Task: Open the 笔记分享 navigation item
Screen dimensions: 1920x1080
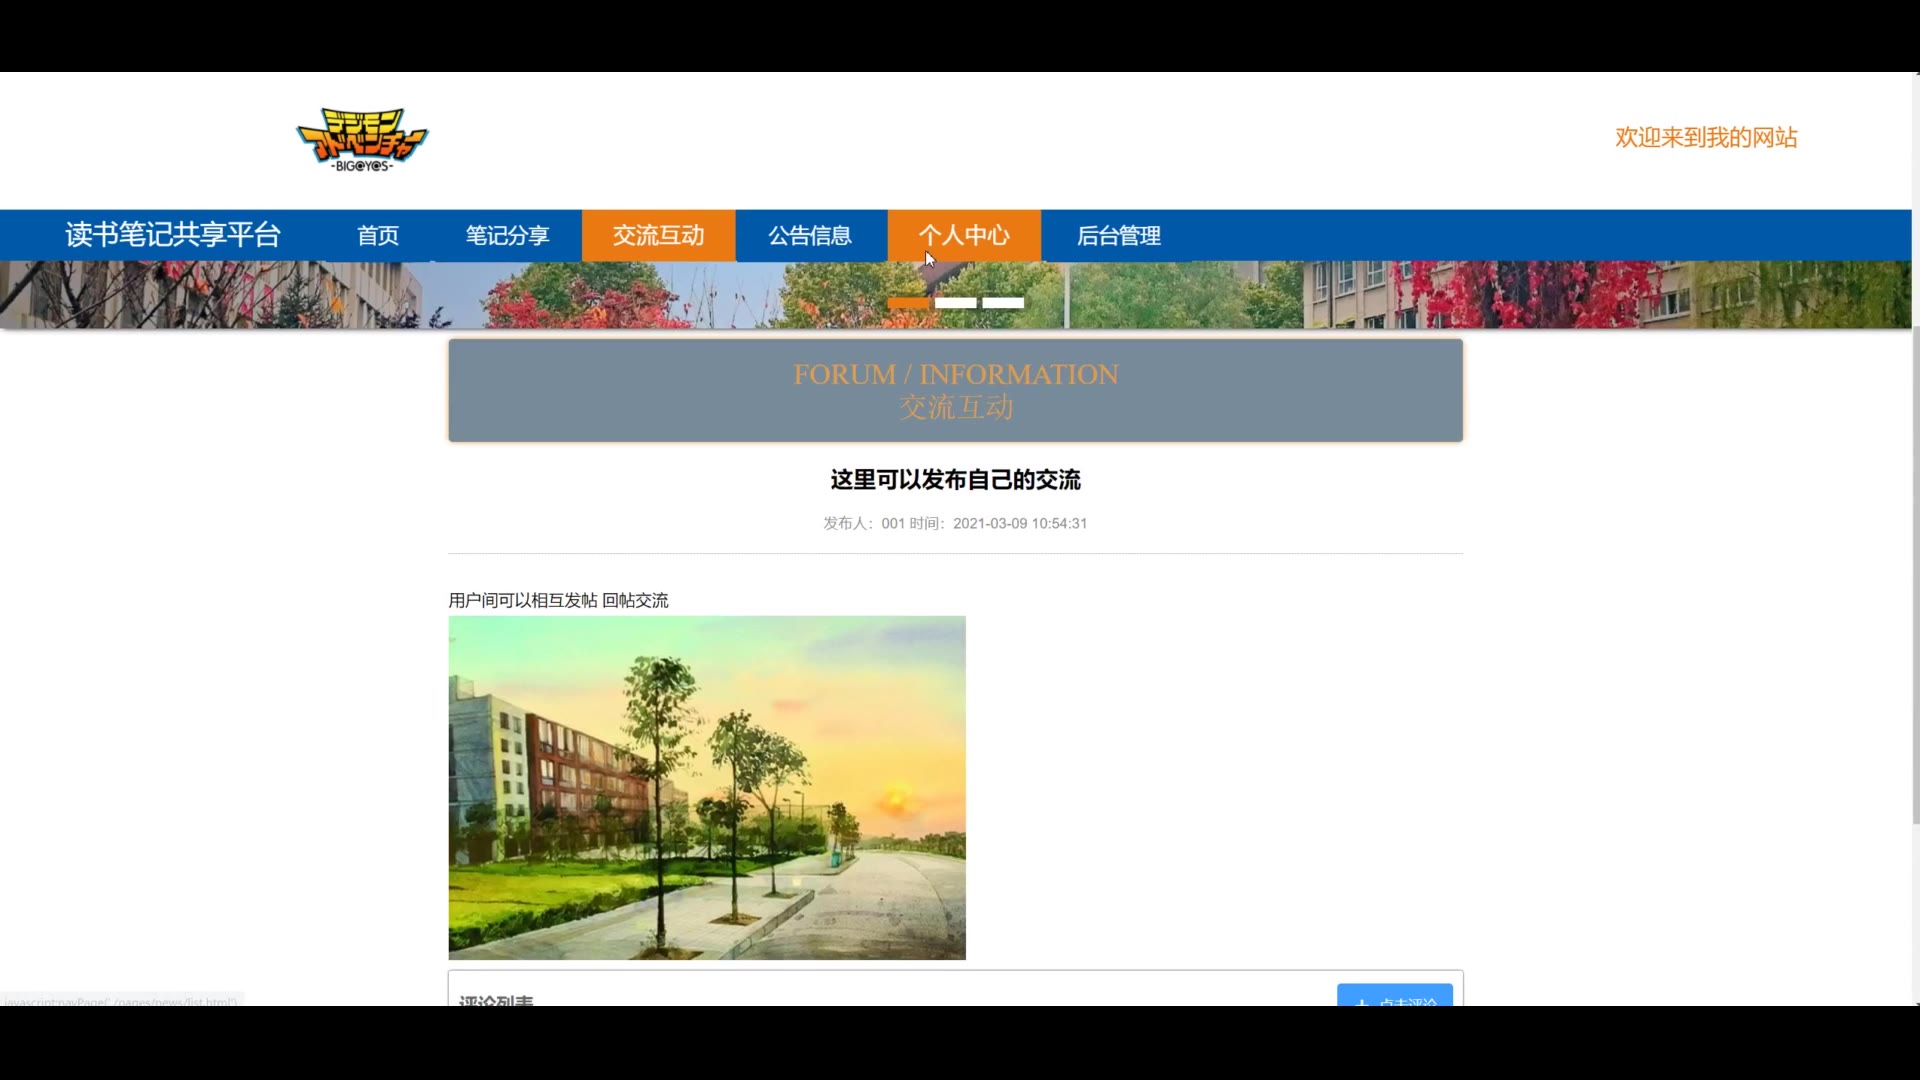Action: pyautogui.click(x=507, y=236)
